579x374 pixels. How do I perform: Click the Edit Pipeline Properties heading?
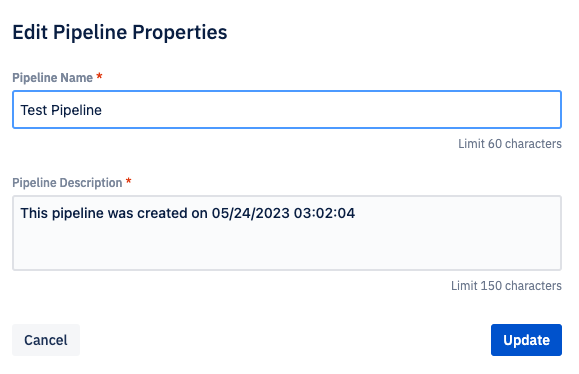(x=120, y=32)
